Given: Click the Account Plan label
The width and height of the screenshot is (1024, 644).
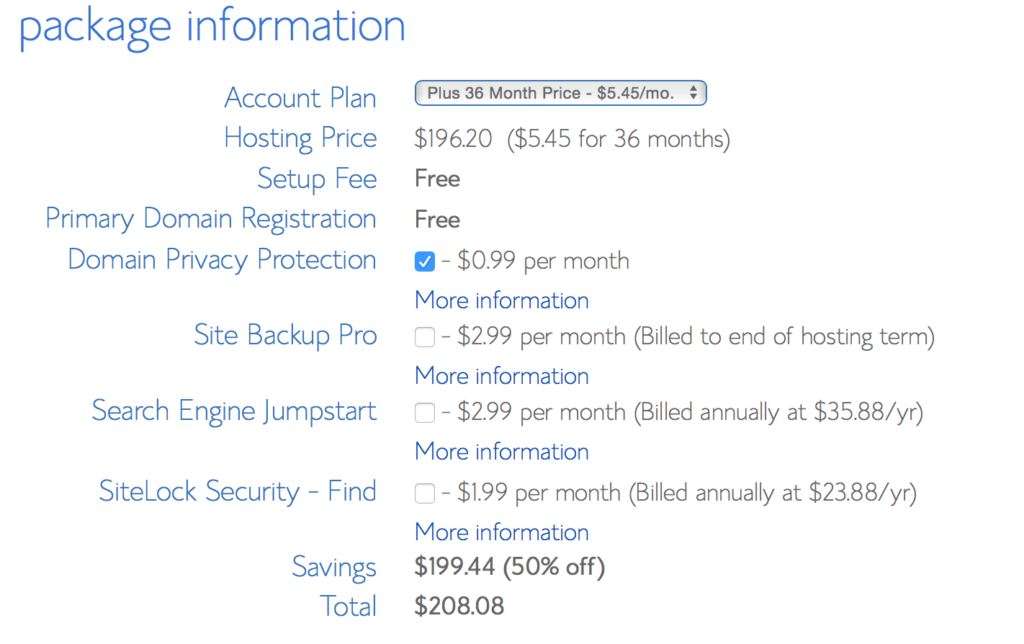Looking at the screenshot, I should [x=300, y=98].
